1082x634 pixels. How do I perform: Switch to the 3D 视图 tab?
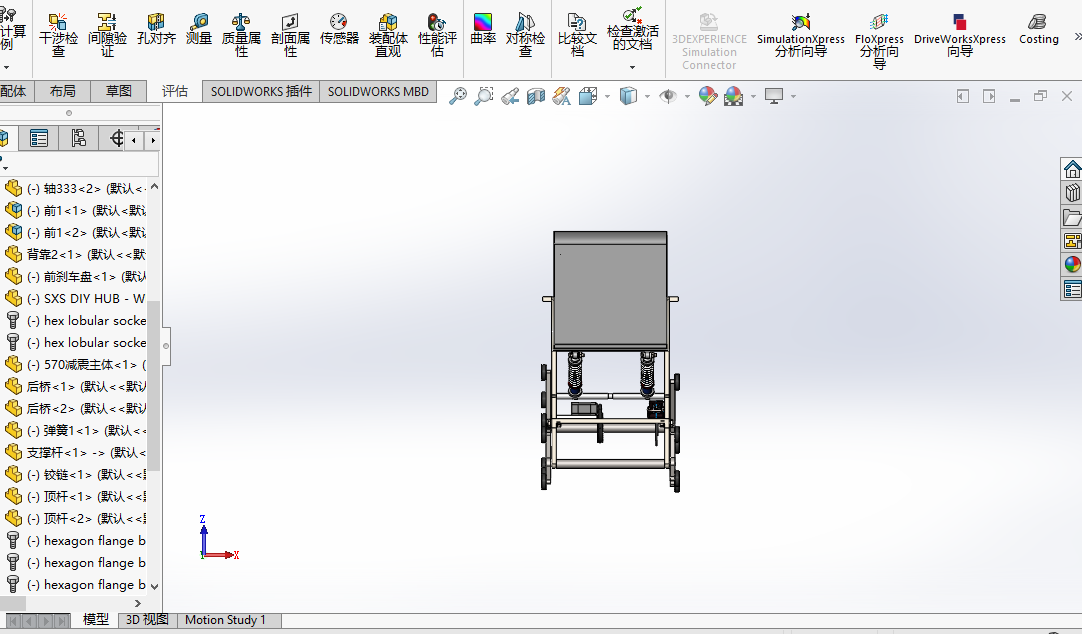pyautogui.click(x=147, y=620)
